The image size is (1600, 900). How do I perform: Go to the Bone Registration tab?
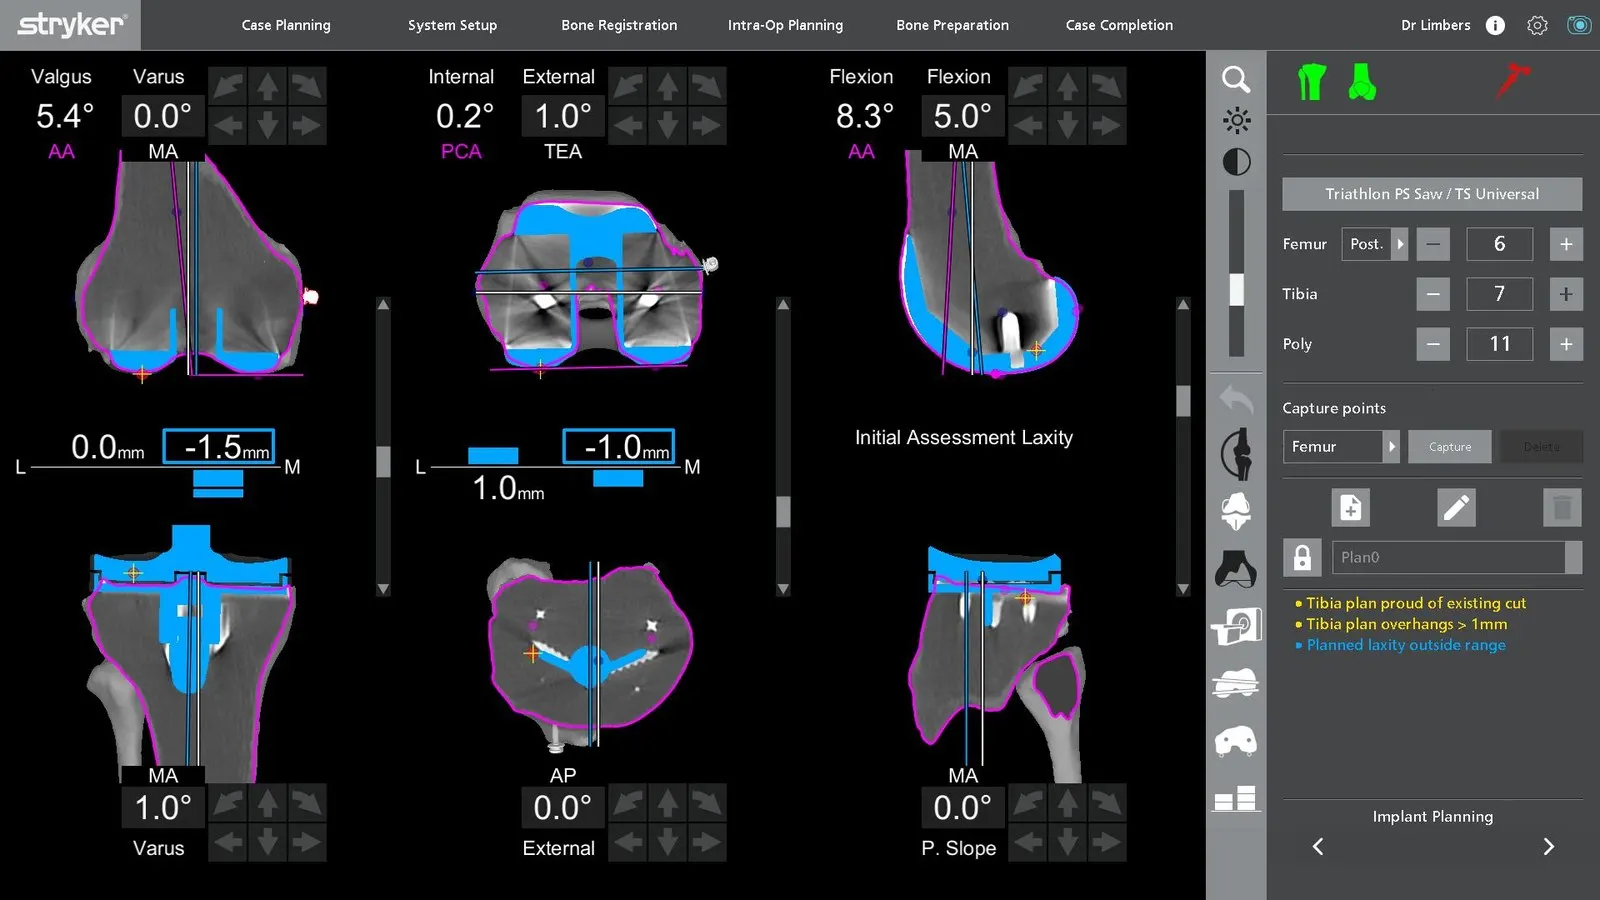pos(619,25)
